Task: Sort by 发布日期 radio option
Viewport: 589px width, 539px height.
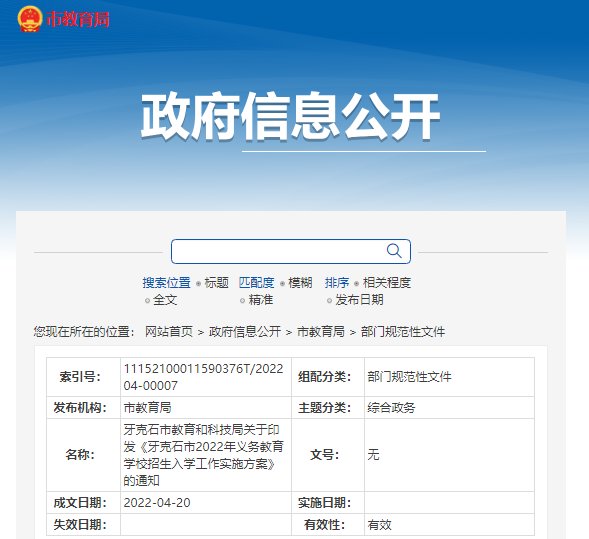Action: (x=329, y=300)
